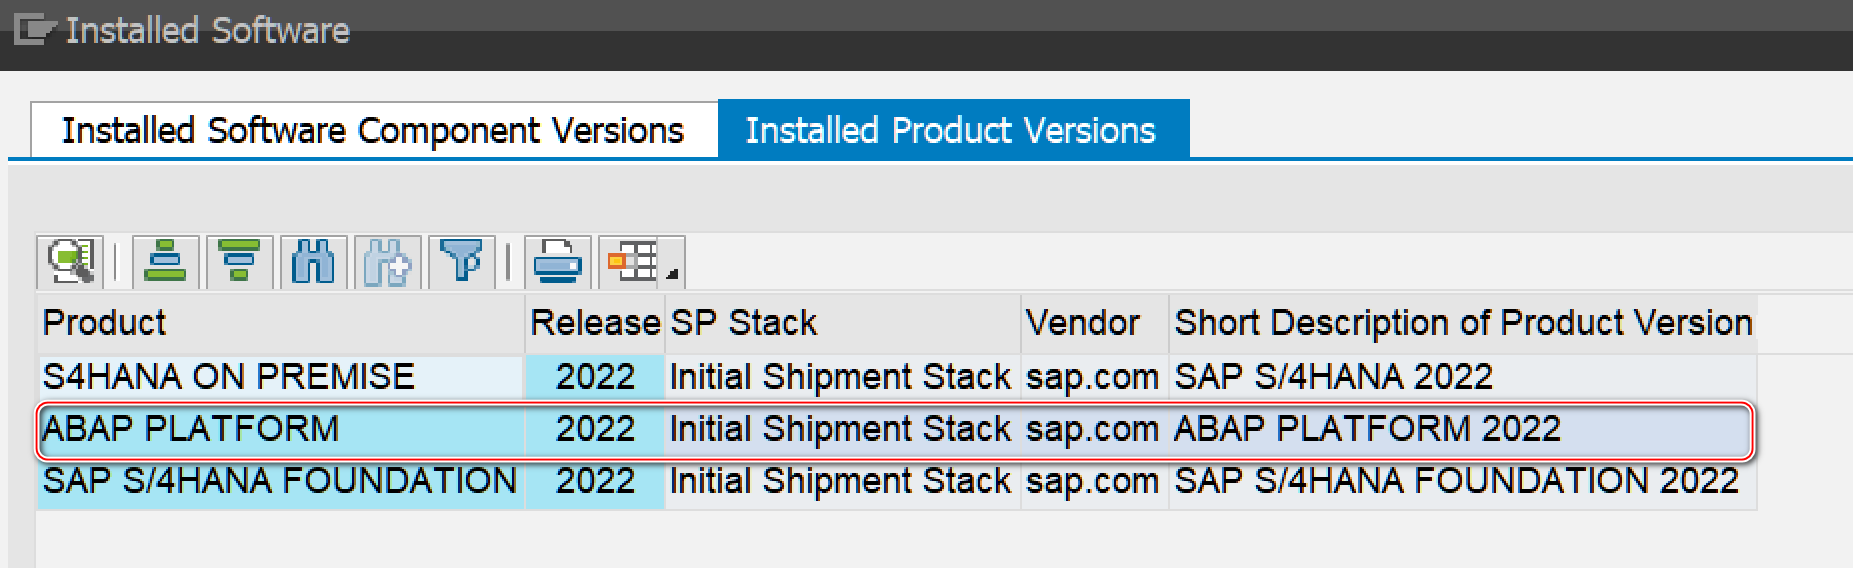Set a filter with the funnel icon
Image resolution: width=1853 pixels, height=568 pixels.
[461, 262]
